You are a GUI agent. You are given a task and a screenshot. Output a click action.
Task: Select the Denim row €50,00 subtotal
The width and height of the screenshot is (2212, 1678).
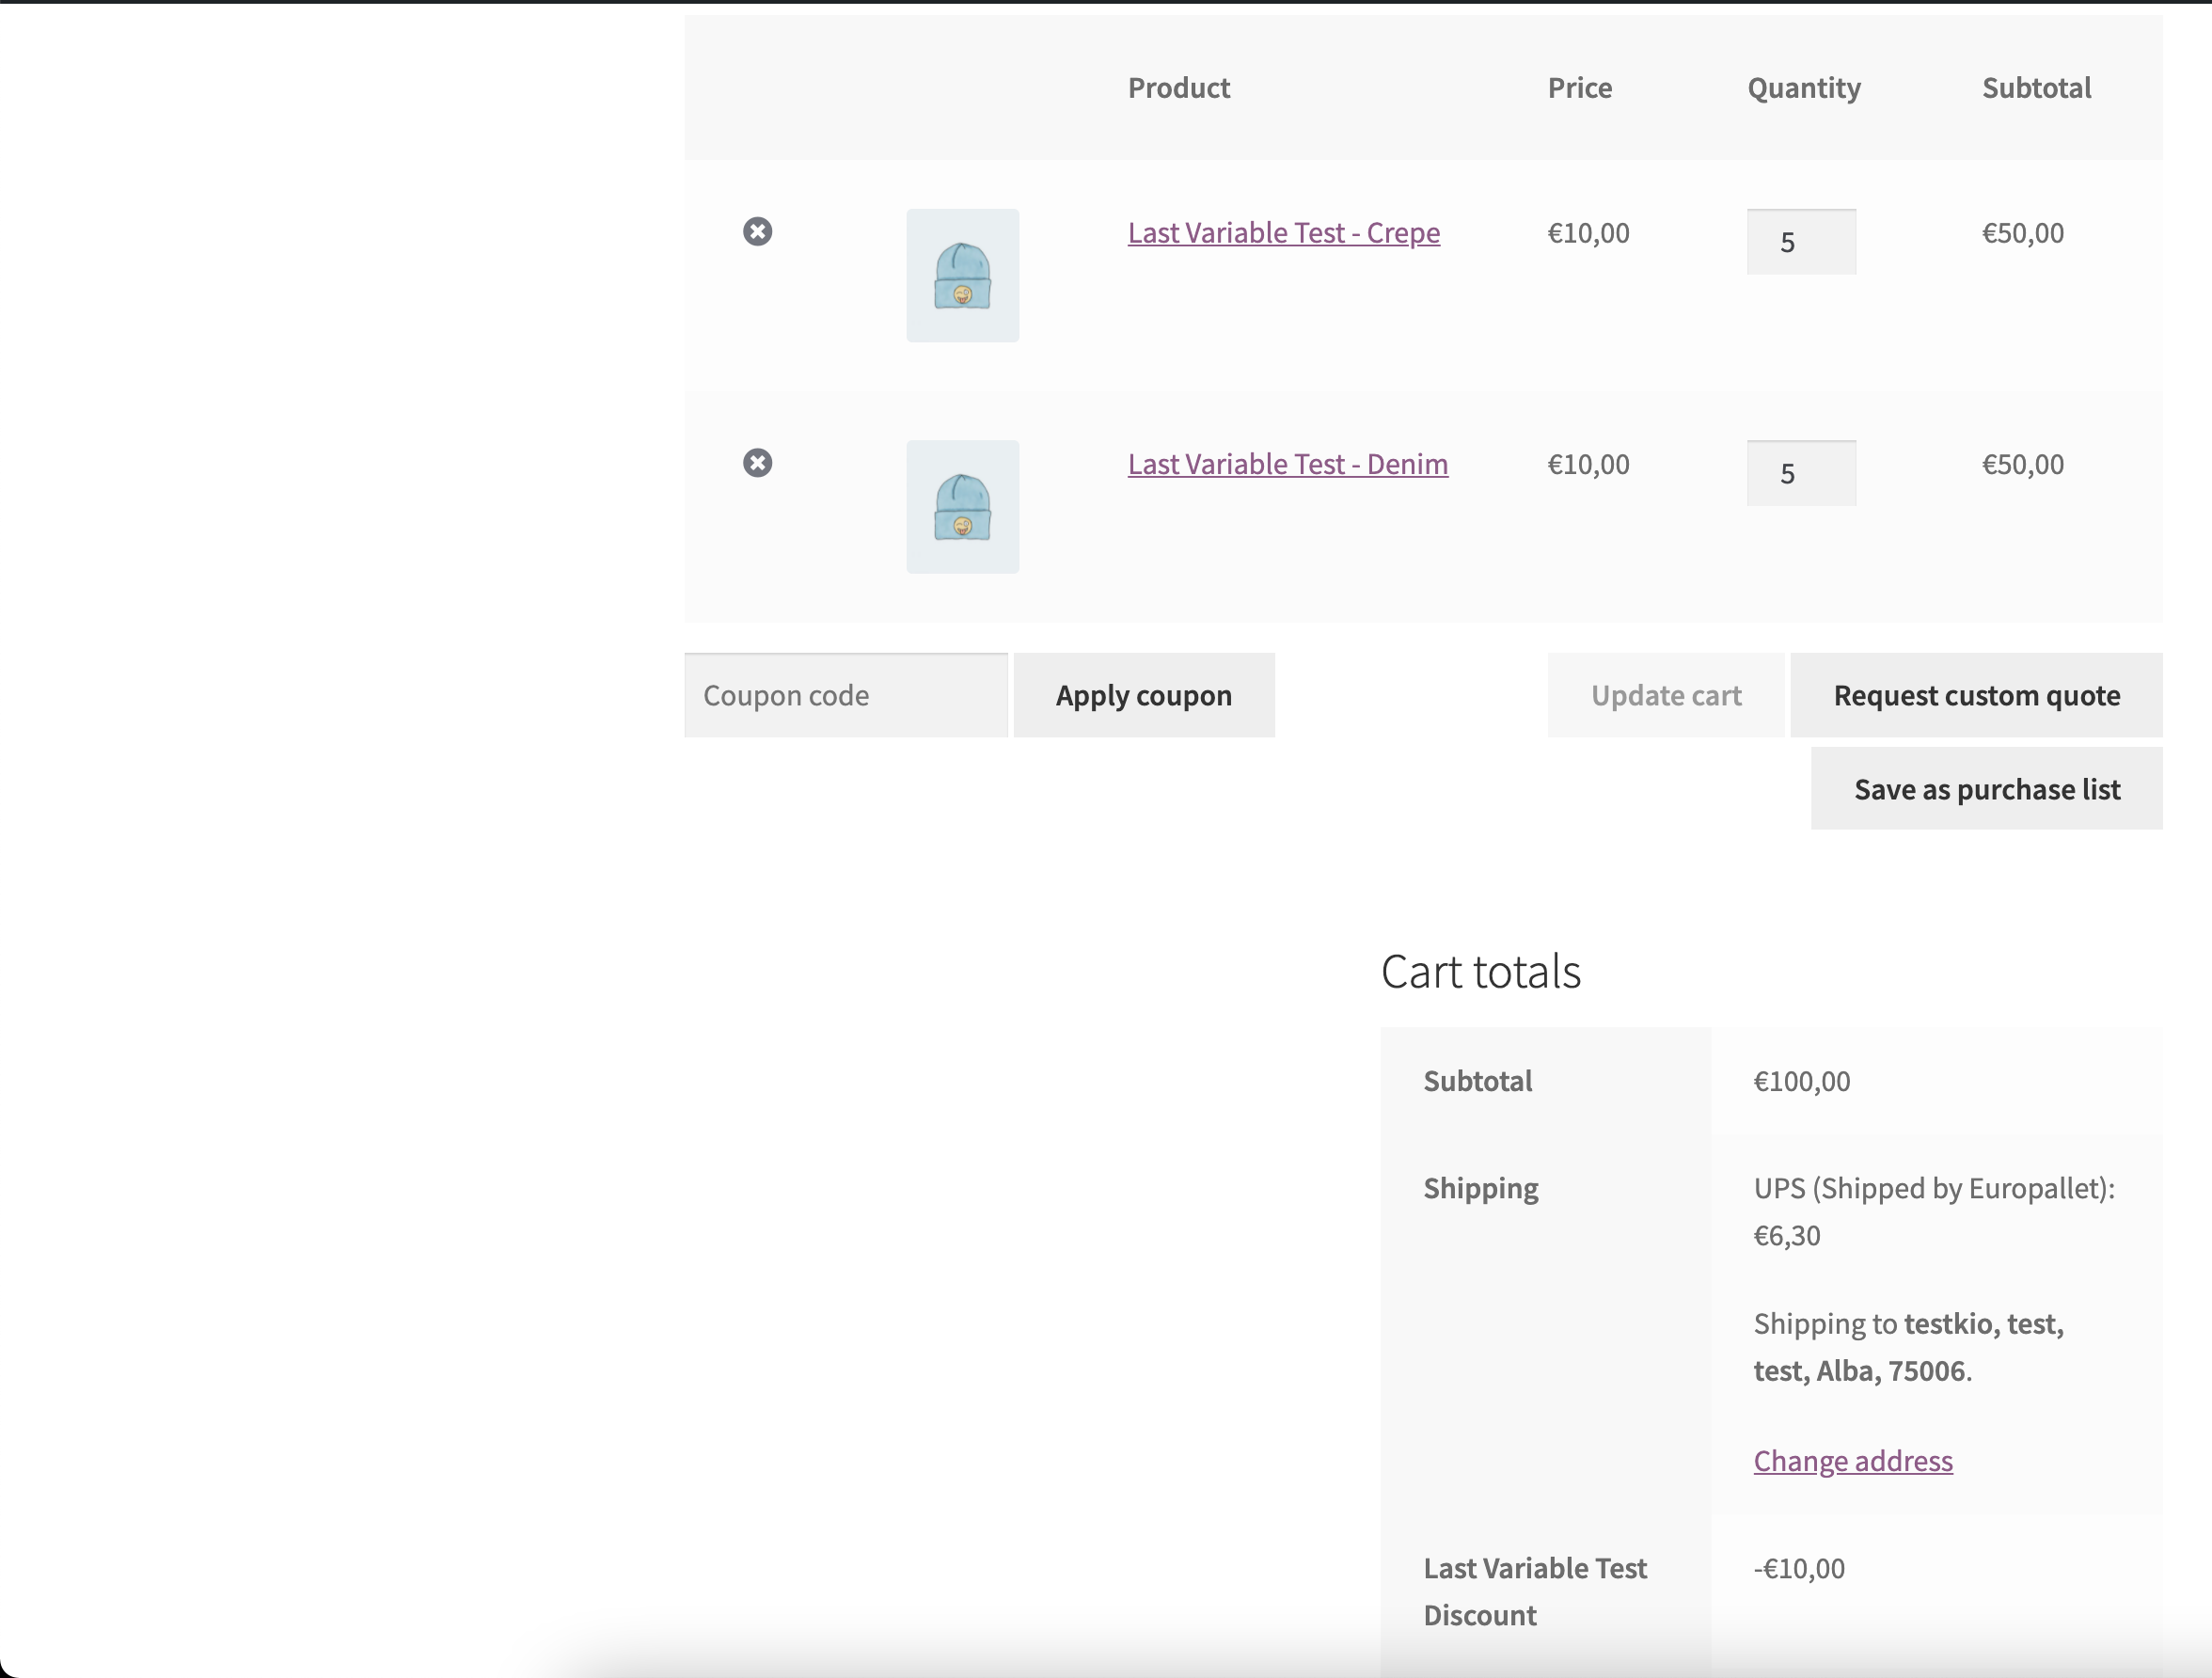click(2022, 464)
